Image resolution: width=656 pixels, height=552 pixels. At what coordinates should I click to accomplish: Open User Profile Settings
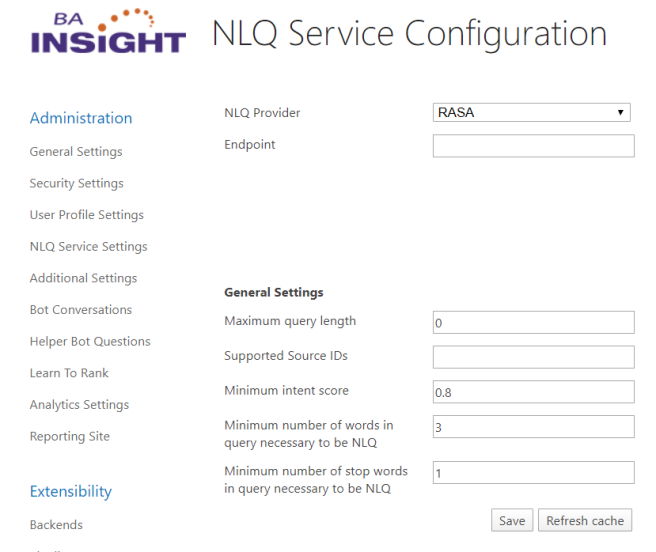click(87, 215)
